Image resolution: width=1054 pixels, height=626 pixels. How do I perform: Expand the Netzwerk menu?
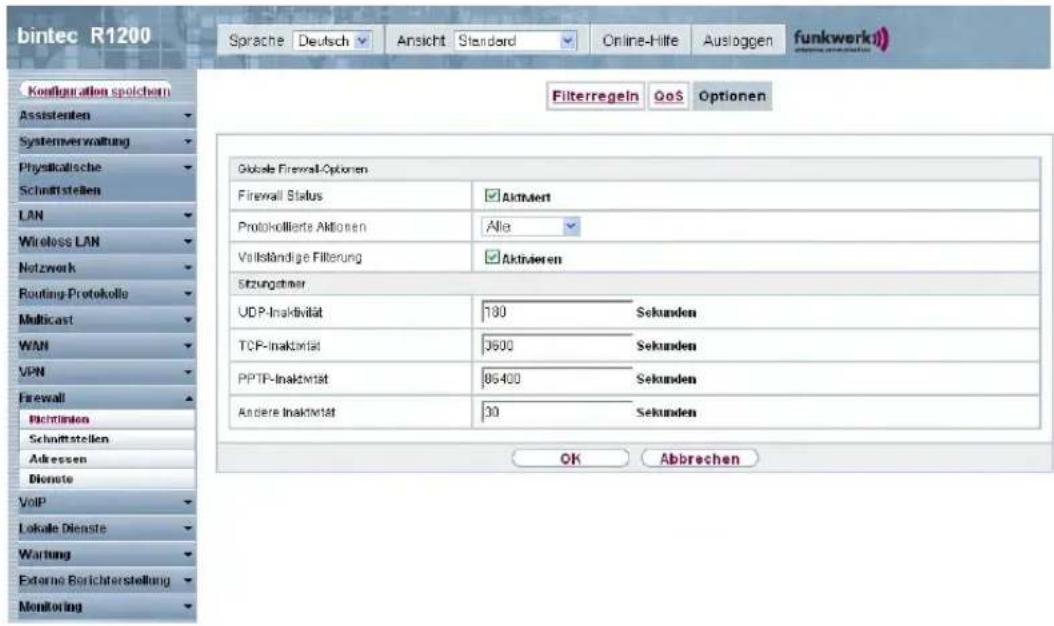(105, 268)
